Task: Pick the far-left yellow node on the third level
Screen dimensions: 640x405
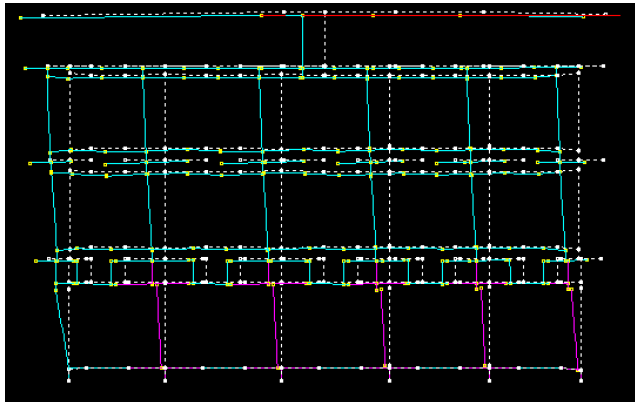Action: 31,162
